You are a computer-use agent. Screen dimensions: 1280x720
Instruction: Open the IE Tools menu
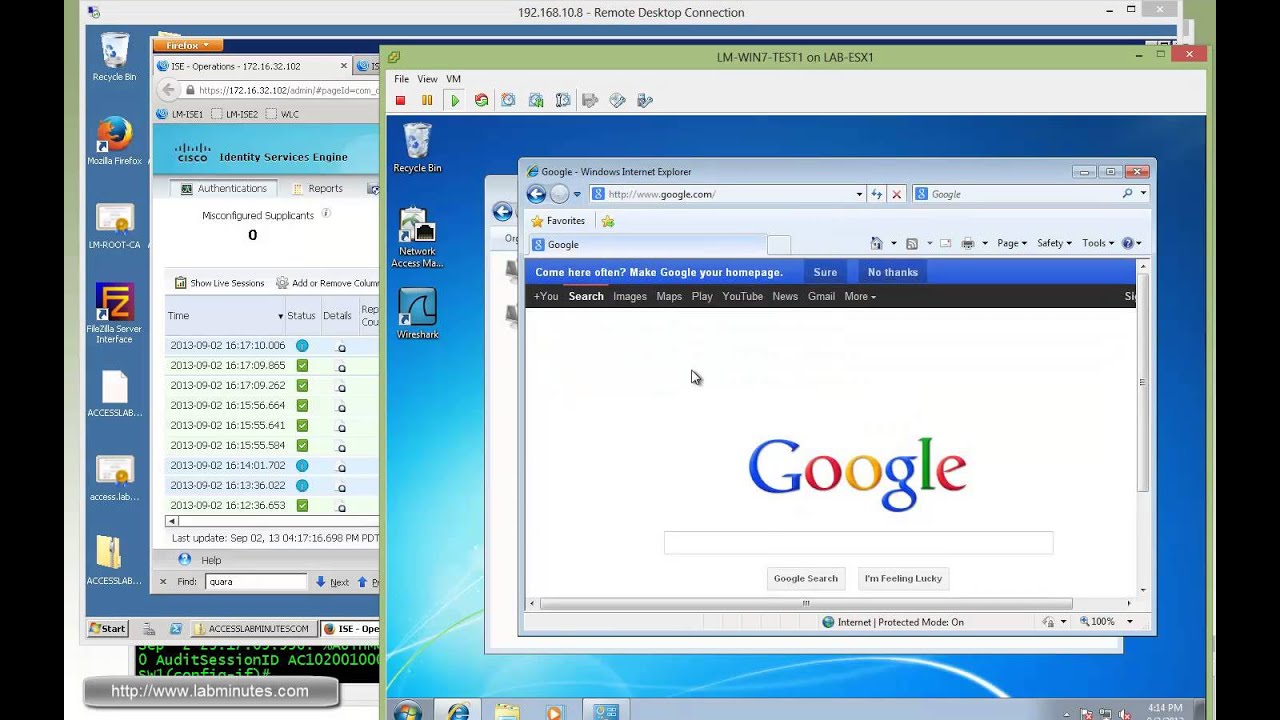(x=1098, y=243)
